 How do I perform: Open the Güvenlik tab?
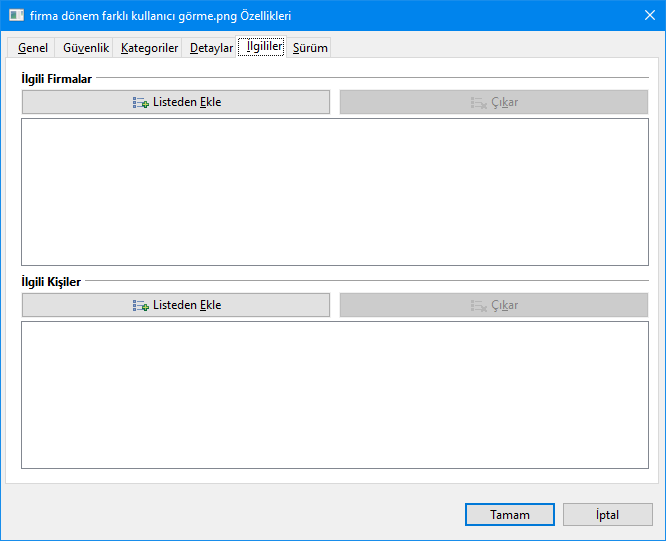86,48
